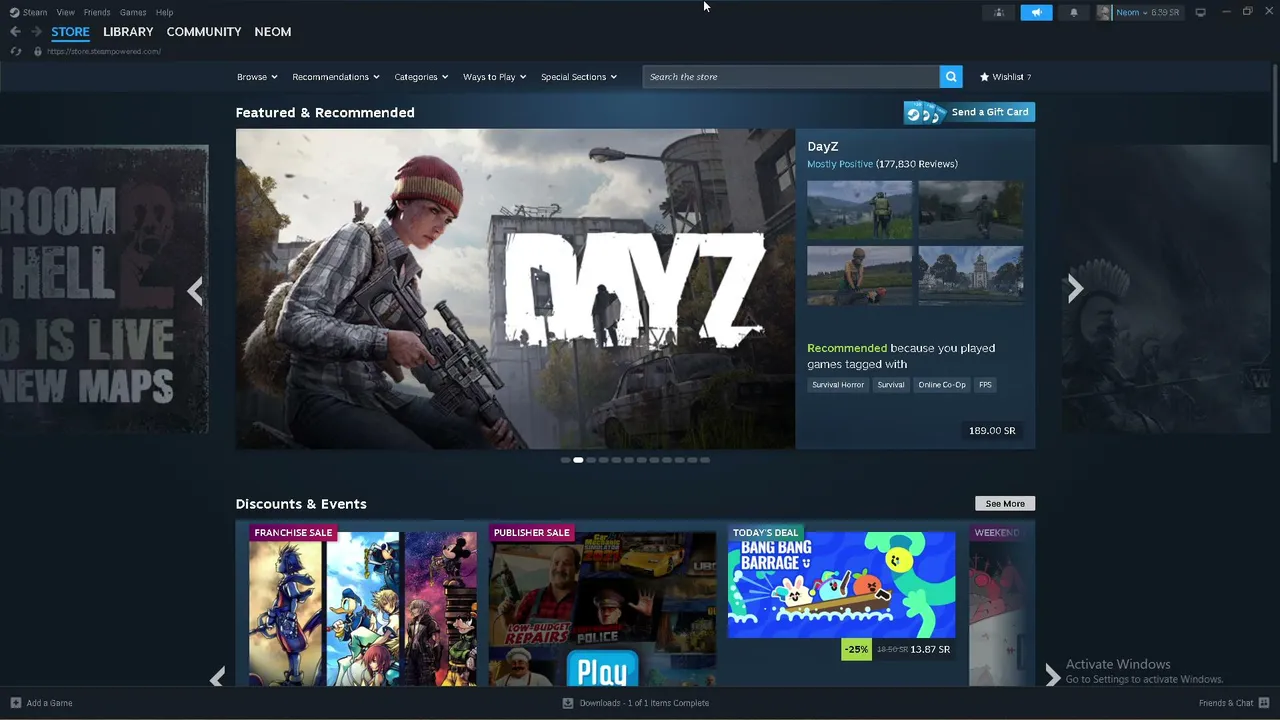Open the Friends menu
This screenshot has height=720, width=1280.
(97, 12)
